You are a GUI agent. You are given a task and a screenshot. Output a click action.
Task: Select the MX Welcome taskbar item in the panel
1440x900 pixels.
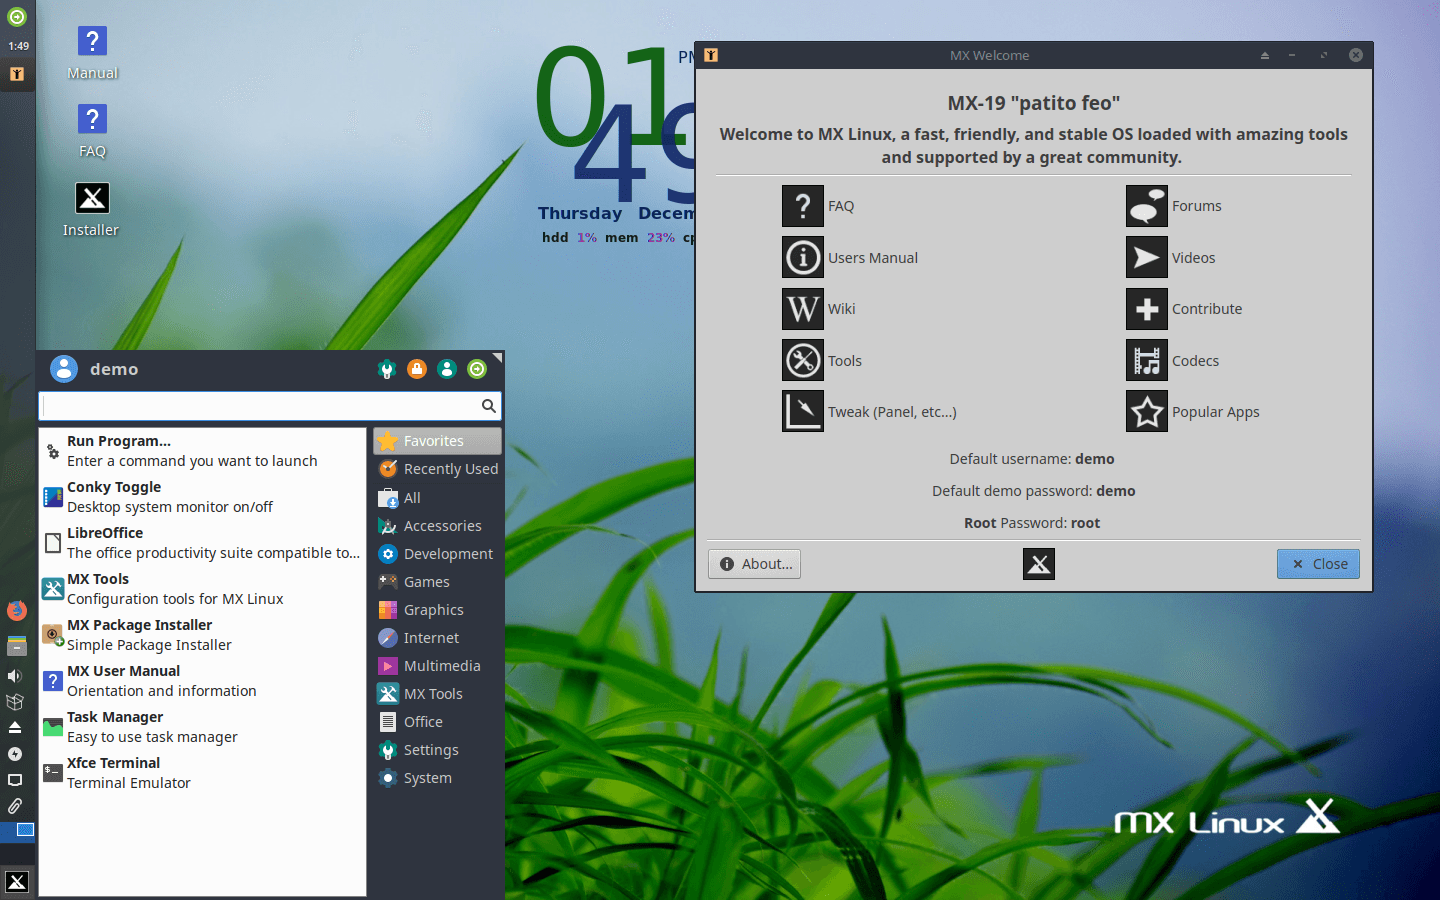tap(17, 74)
